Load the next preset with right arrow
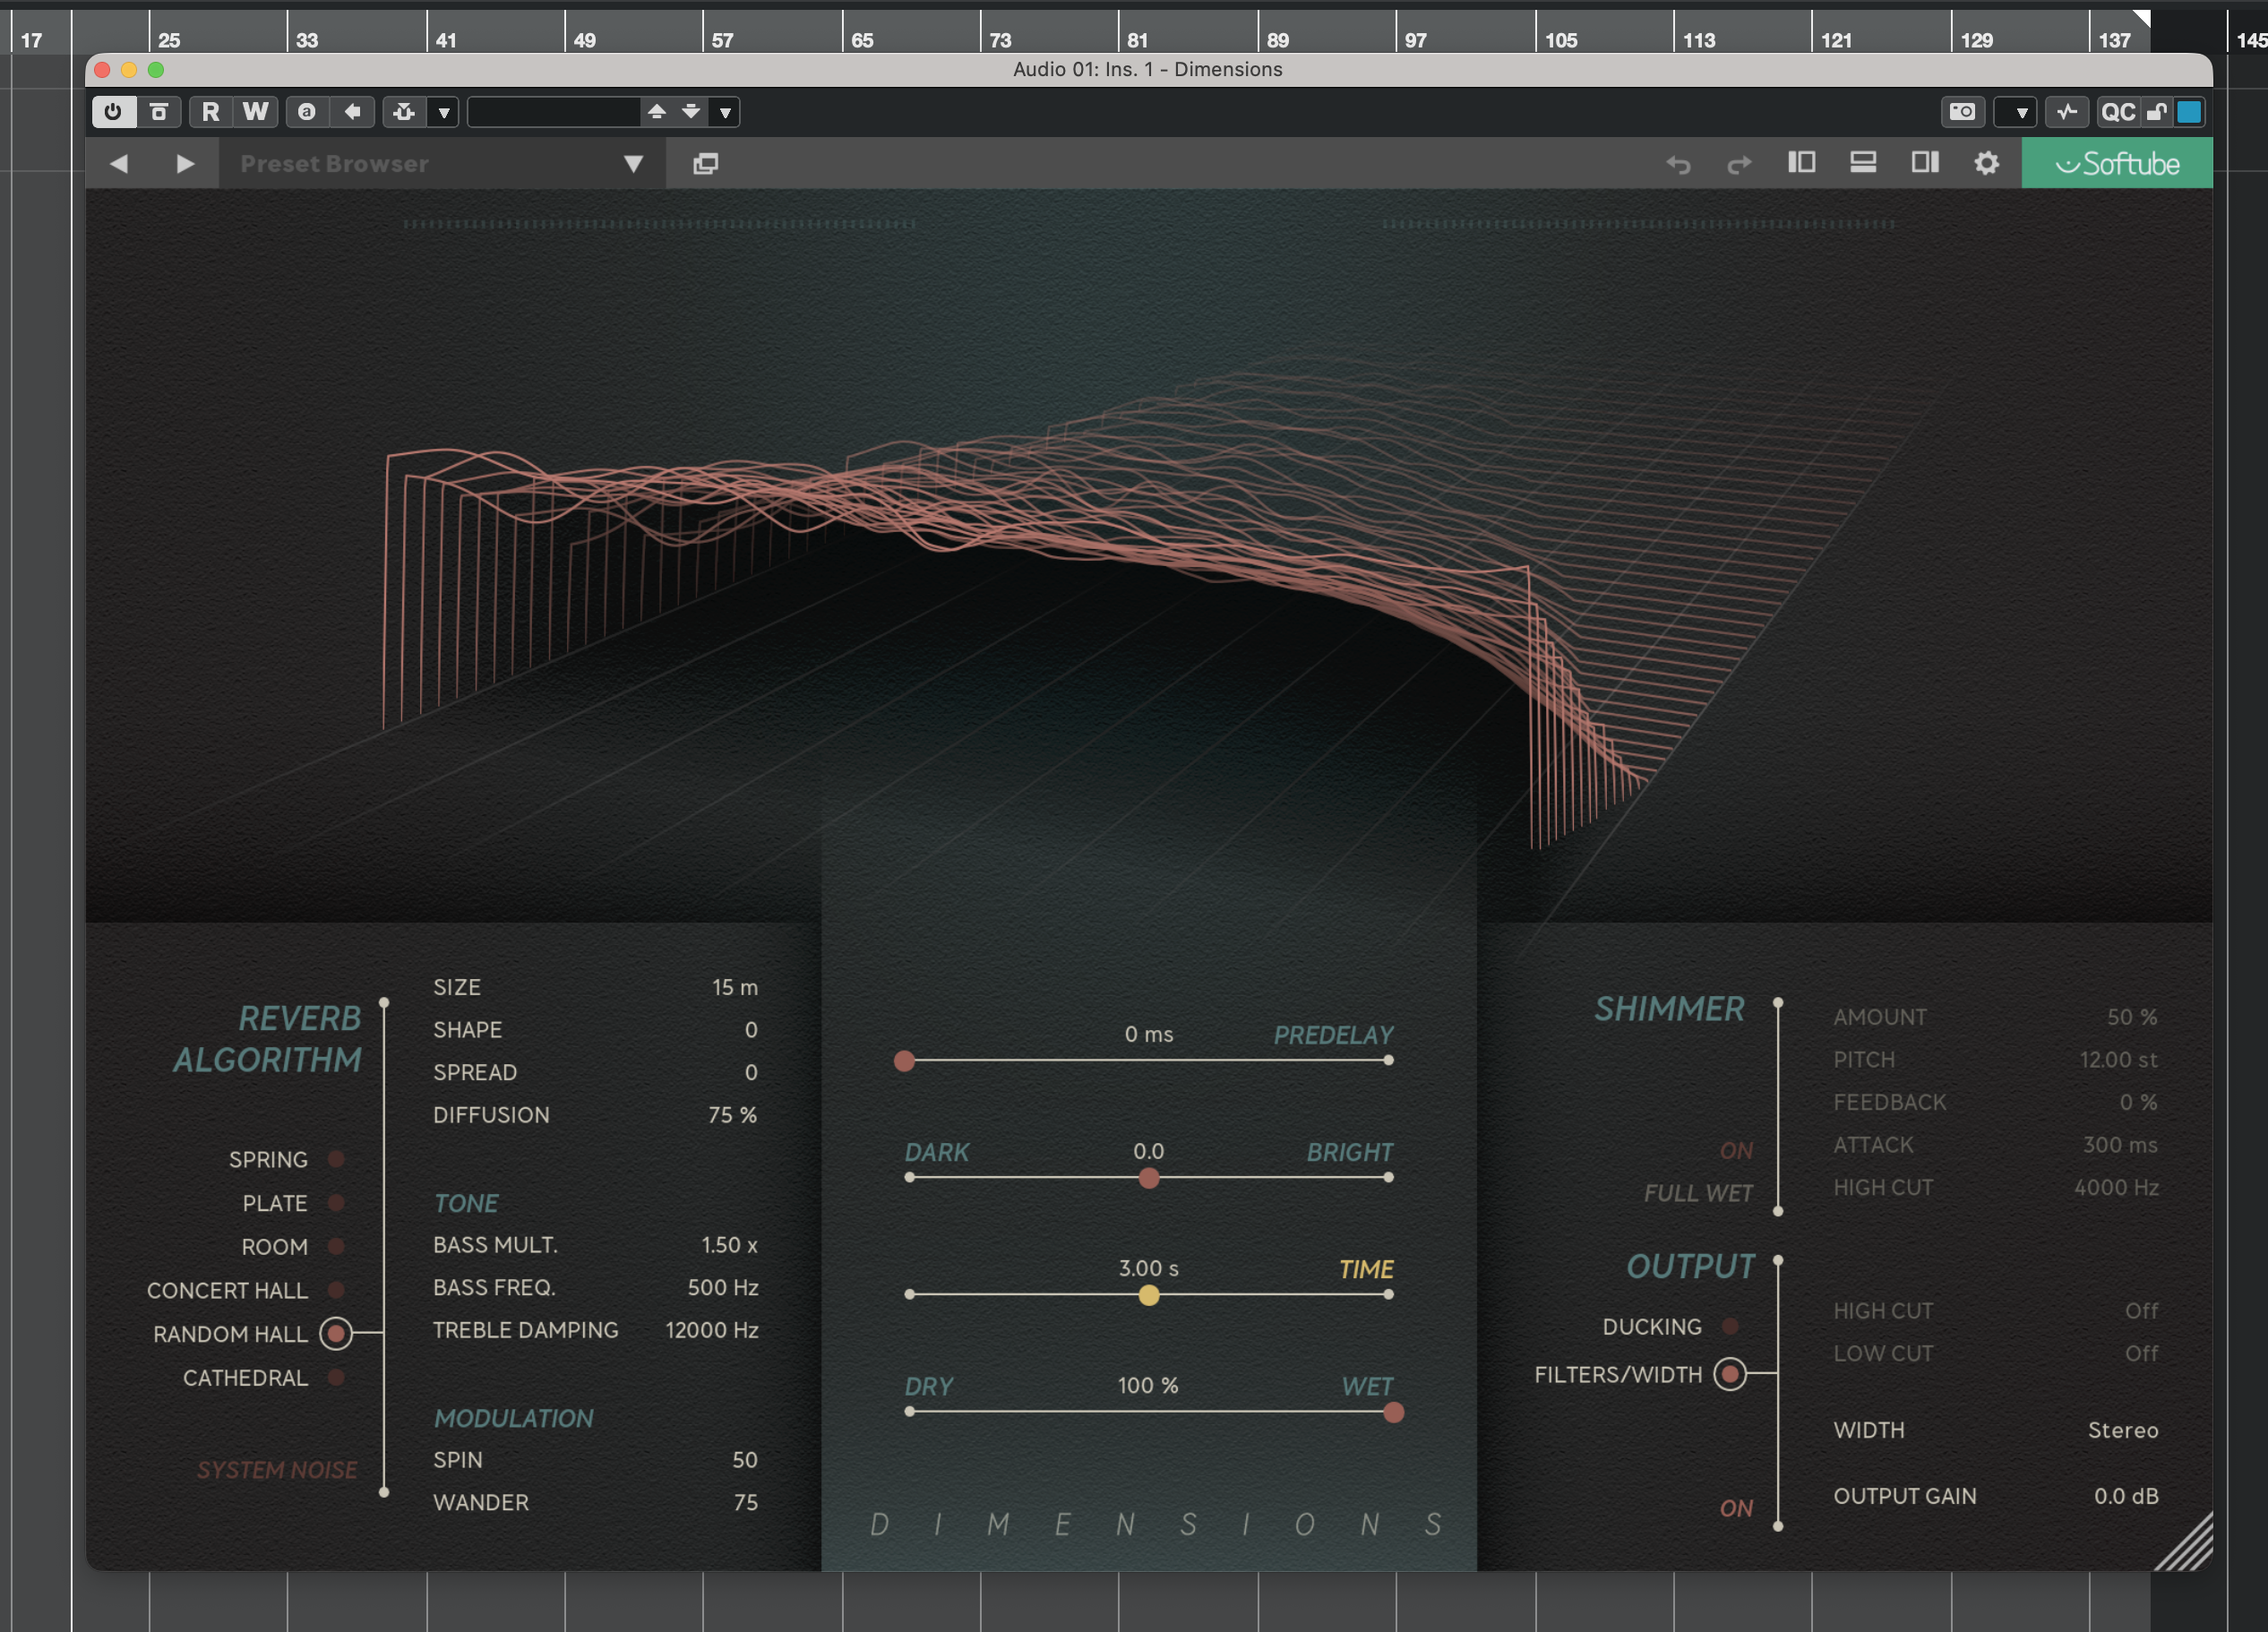Viewport: 2268px width, 1632px height. click(x=184, y=164)
